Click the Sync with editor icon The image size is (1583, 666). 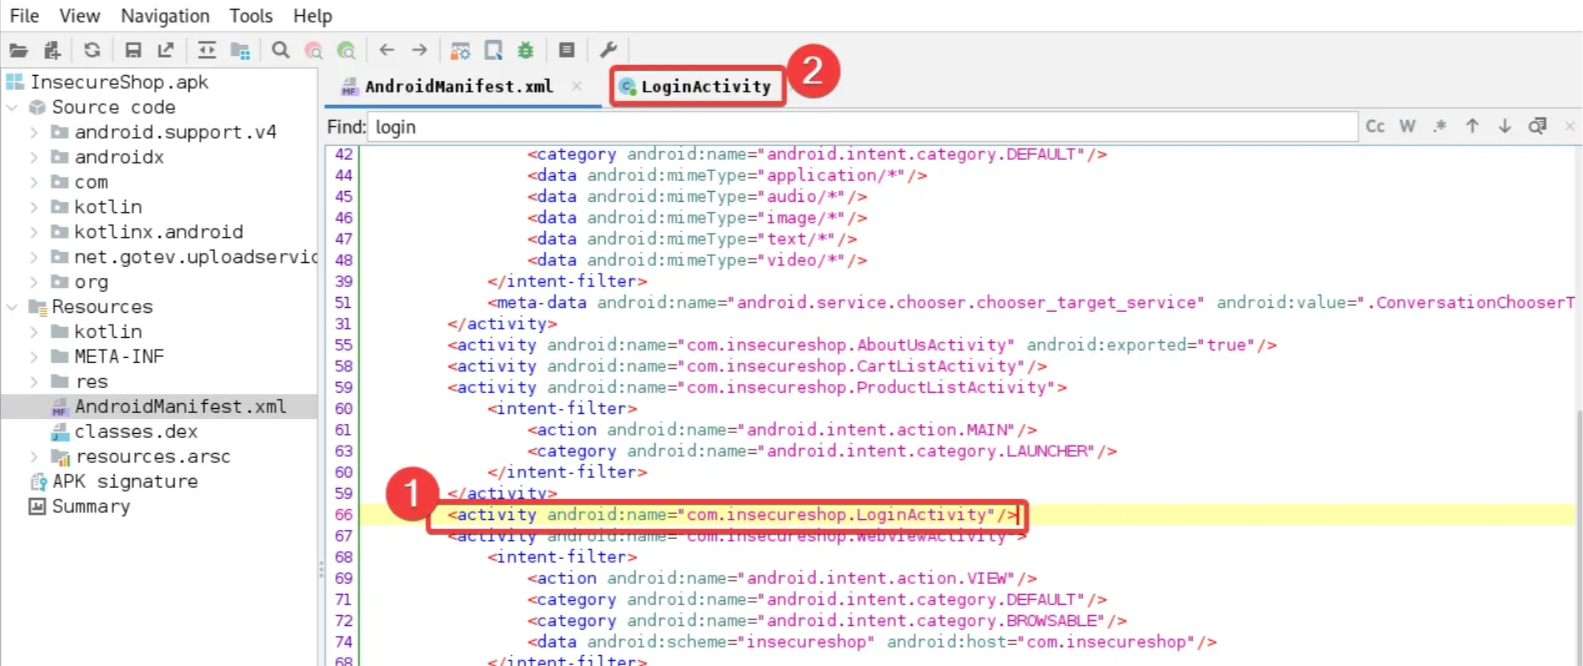click(207, 50)
